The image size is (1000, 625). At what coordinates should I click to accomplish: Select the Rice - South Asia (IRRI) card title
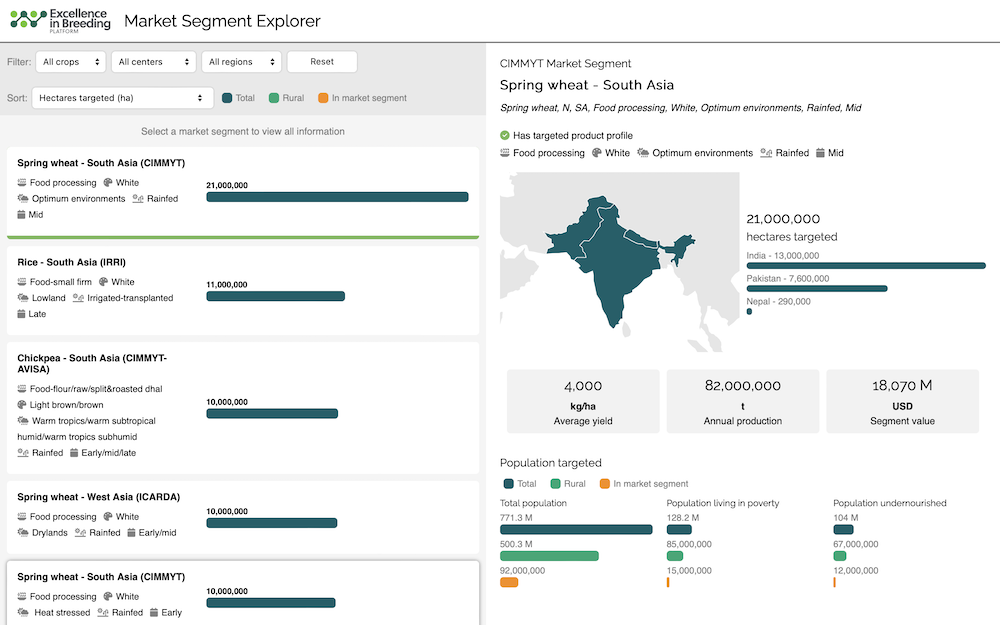71,262
